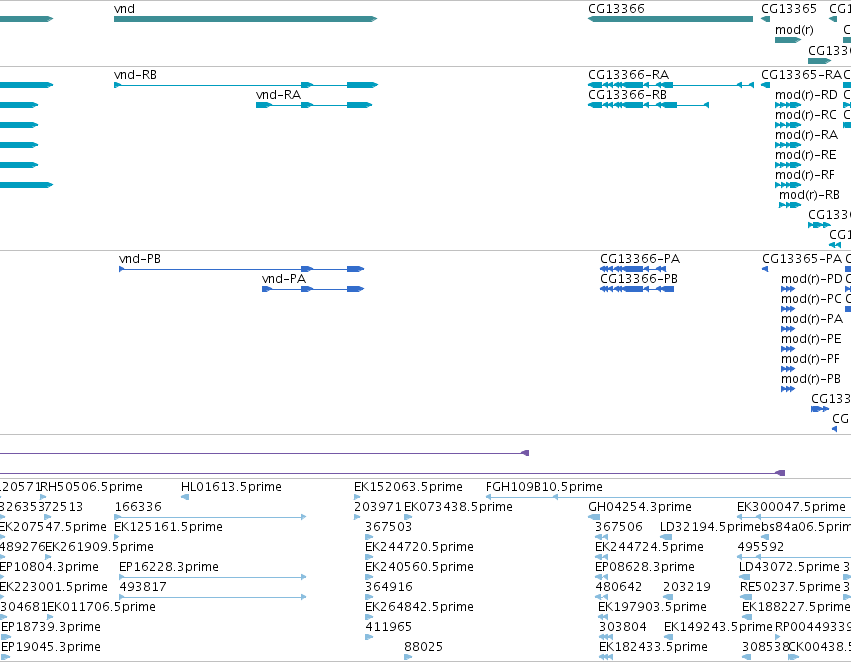Click the EK073438.5prime EST label
Screen dimensions: 851x662
pos(459,507)
